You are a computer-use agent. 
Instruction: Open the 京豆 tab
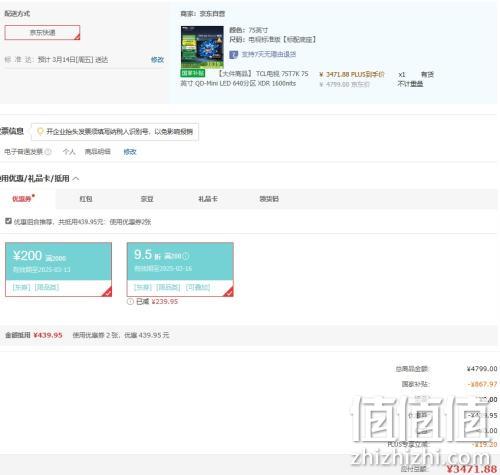coord(147,199)
